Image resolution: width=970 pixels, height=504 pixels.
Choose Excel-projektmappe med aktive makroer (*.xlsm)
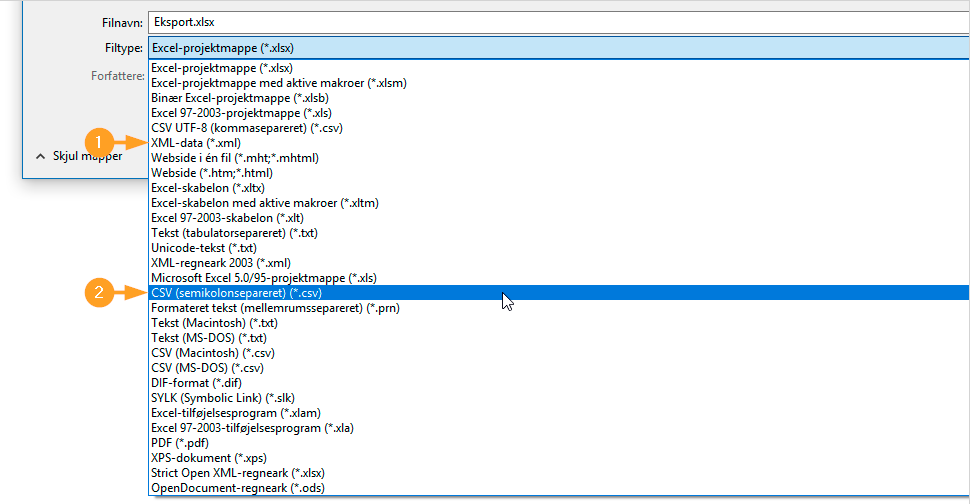(x=559, y=83)
